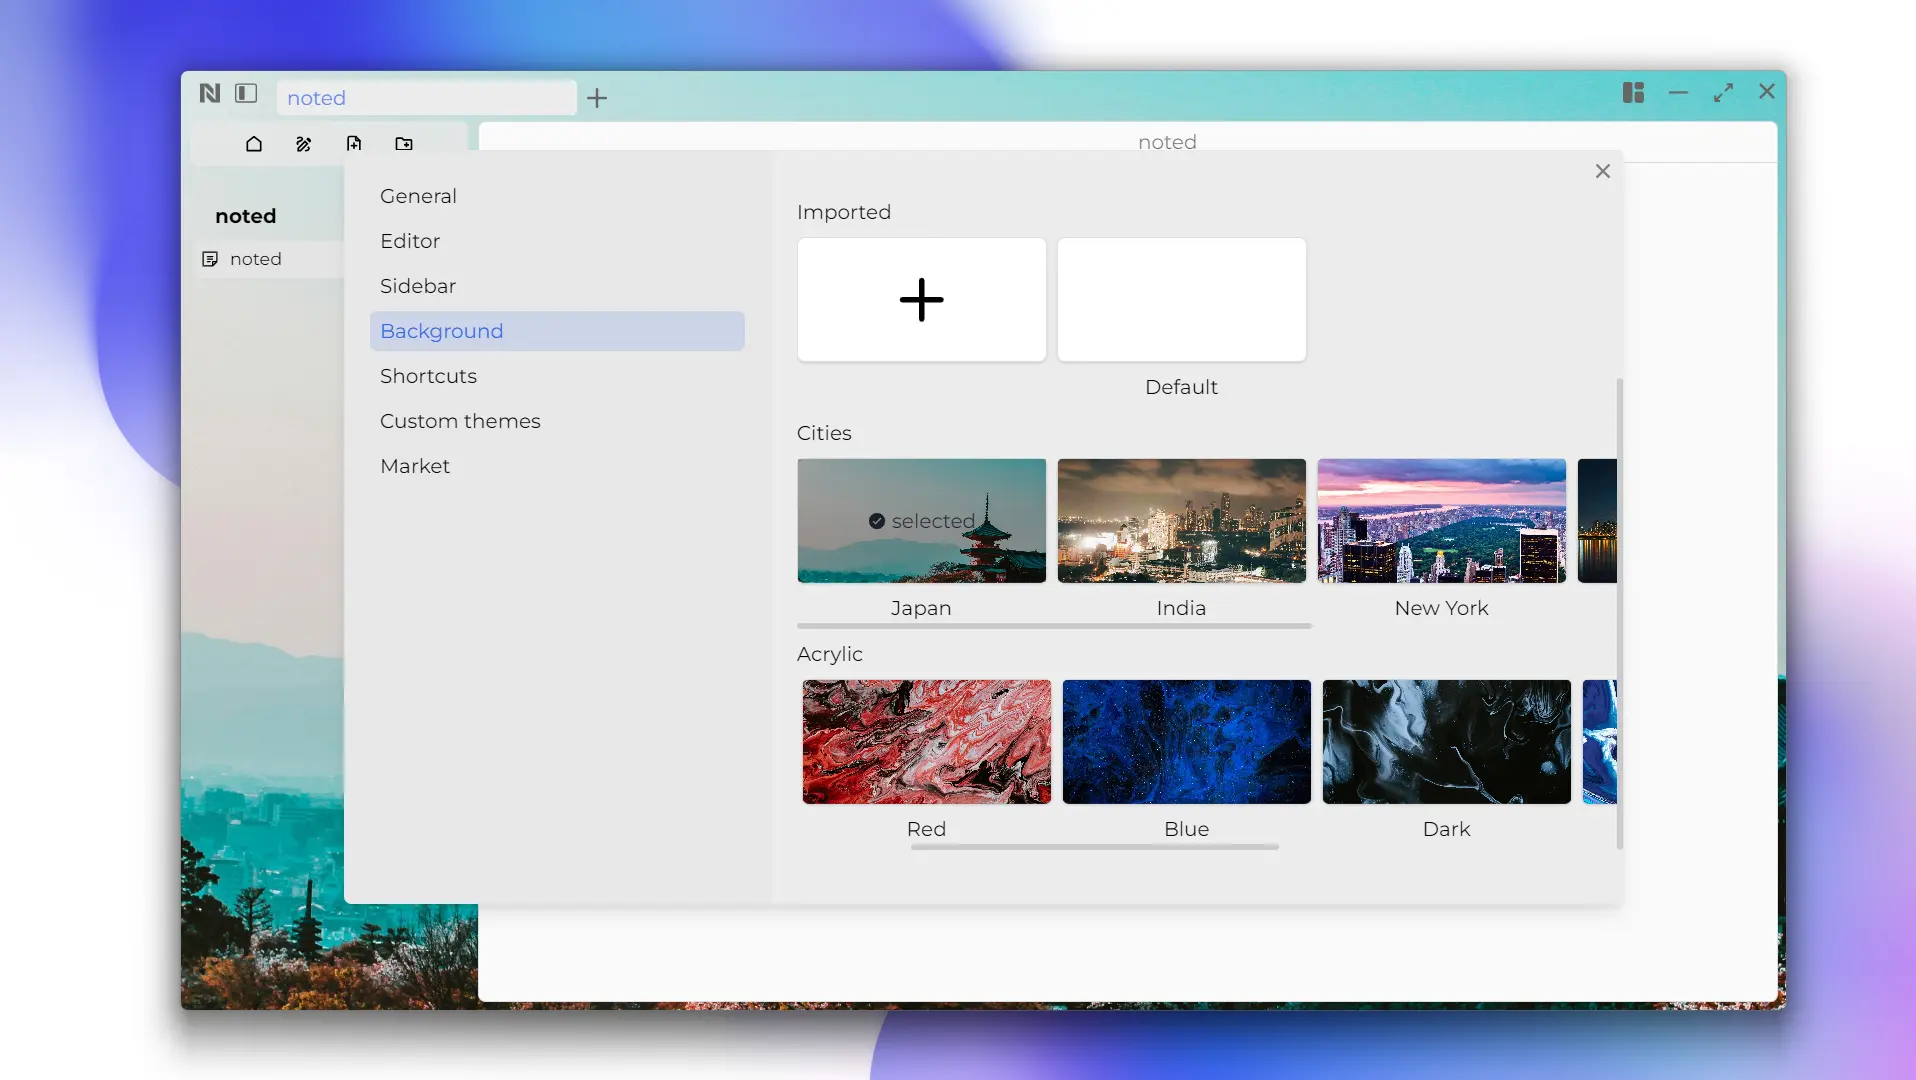This screenshot has height=1080, width=1916.
Task: Create new folder icon
Action: pyautogui.click(x=404, y=144)
